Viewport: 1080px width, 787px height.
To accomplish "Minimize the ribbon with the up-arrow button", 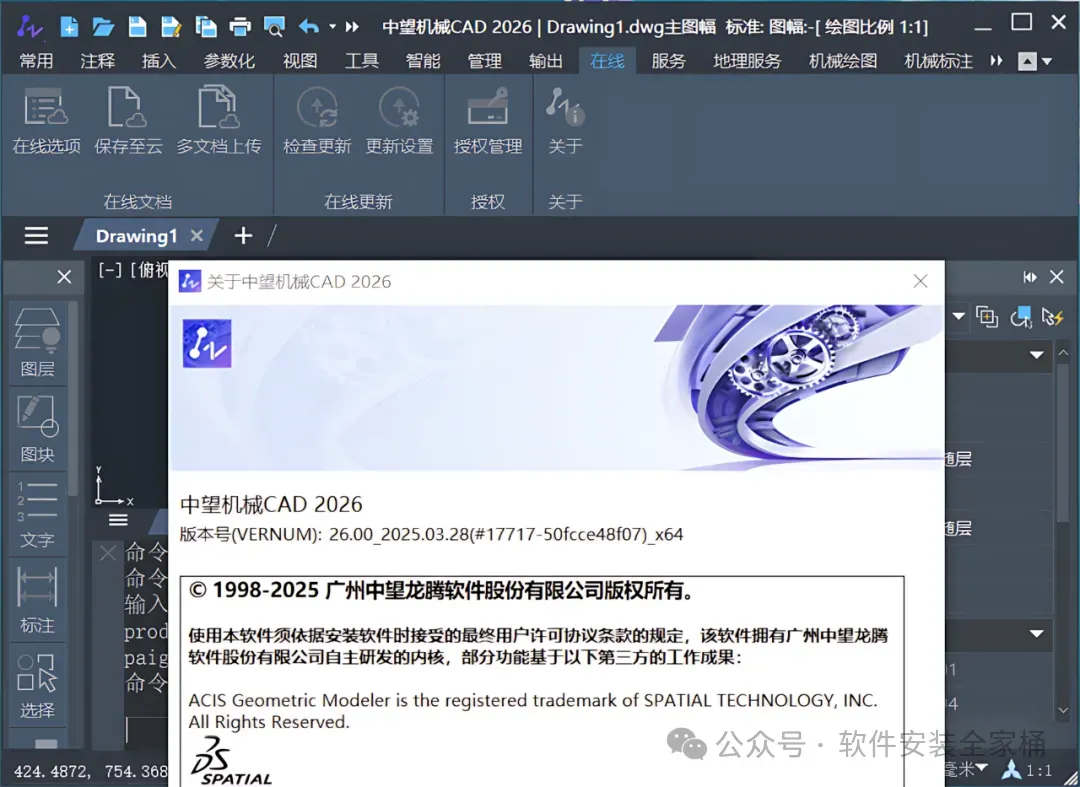I will (1027, 61).
